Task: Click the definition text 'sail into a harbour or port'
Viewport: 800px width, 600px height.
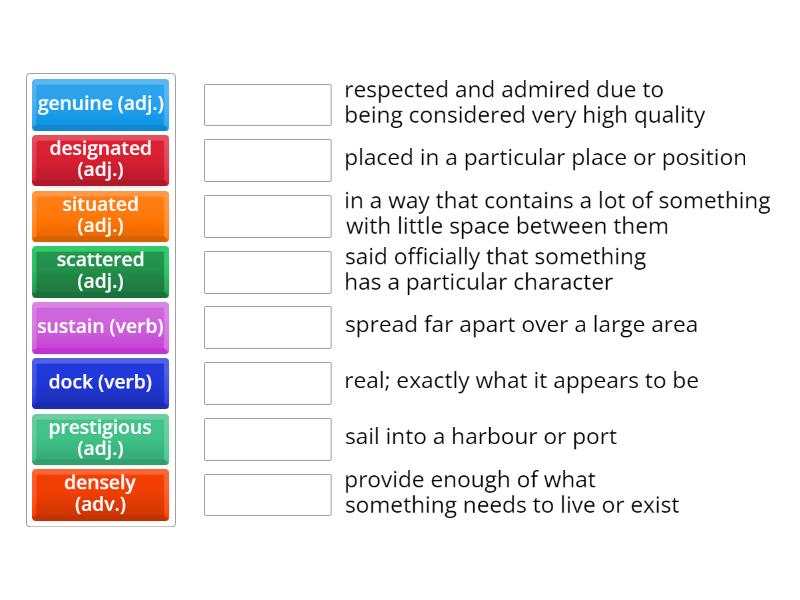Action: click(480, 437)
